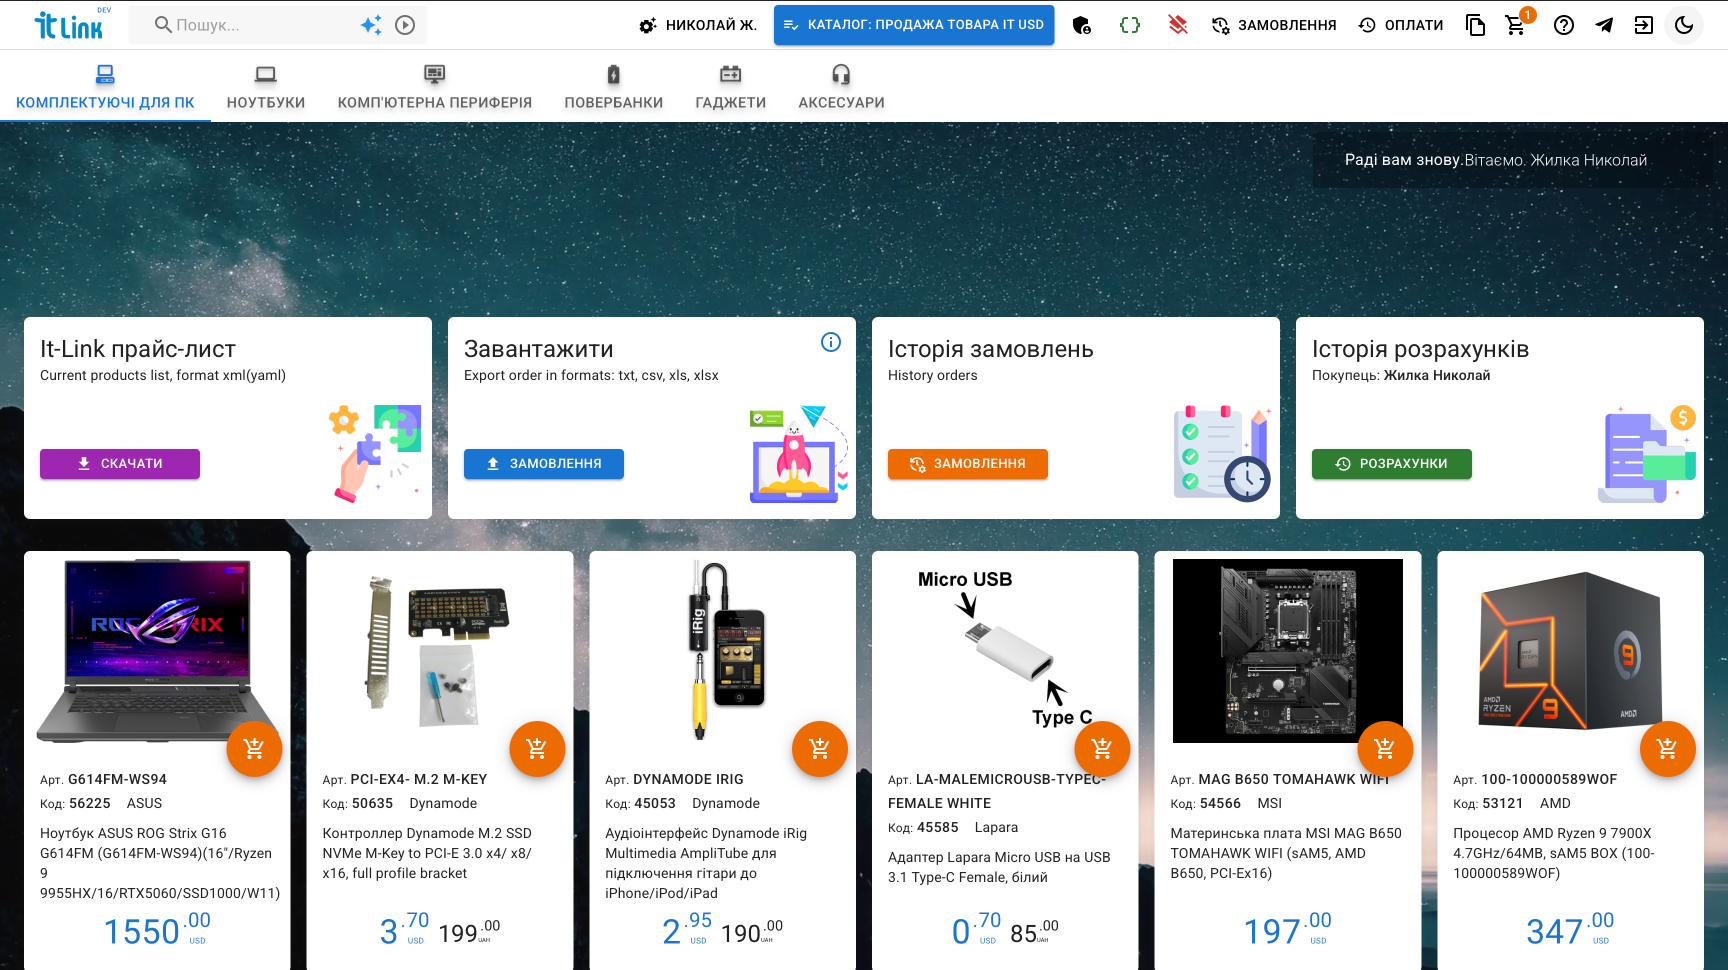
Task: Click the Раді вам знову welcome notification
Action: click(x=1513, y=160)
